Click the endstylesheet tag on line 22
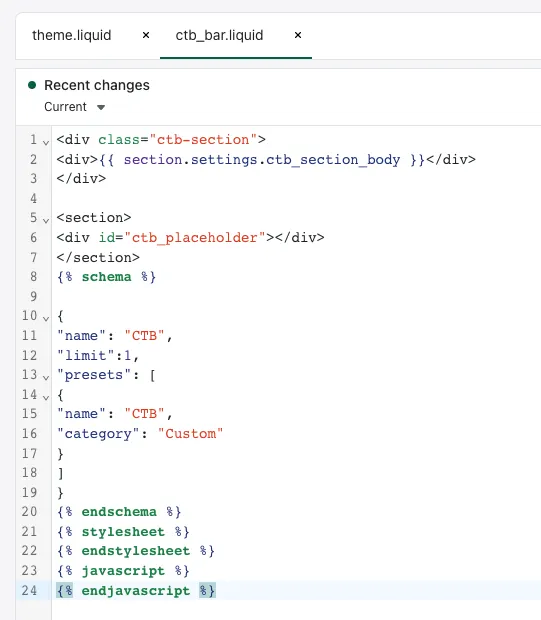 136,551
